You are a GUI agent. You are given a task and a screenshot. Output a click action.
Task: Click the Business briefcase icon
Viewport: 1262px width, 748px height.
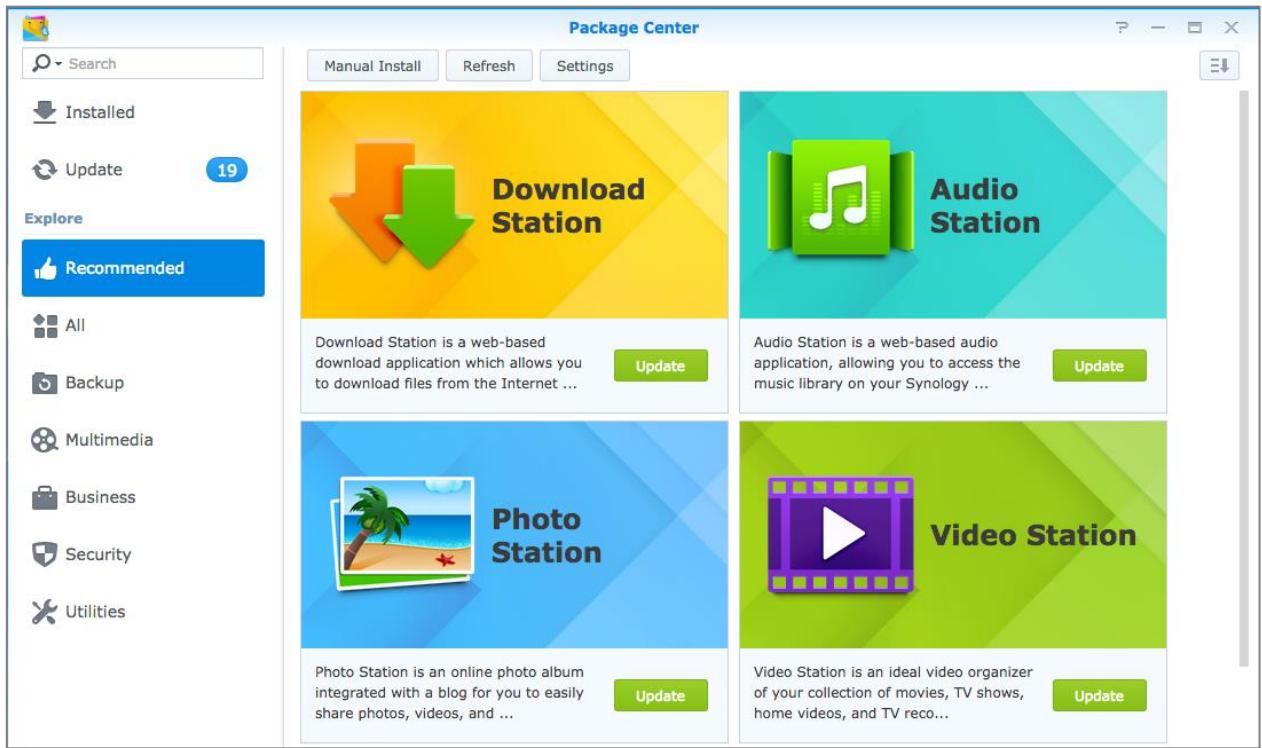pyautogui.click(x=45, y=497)
